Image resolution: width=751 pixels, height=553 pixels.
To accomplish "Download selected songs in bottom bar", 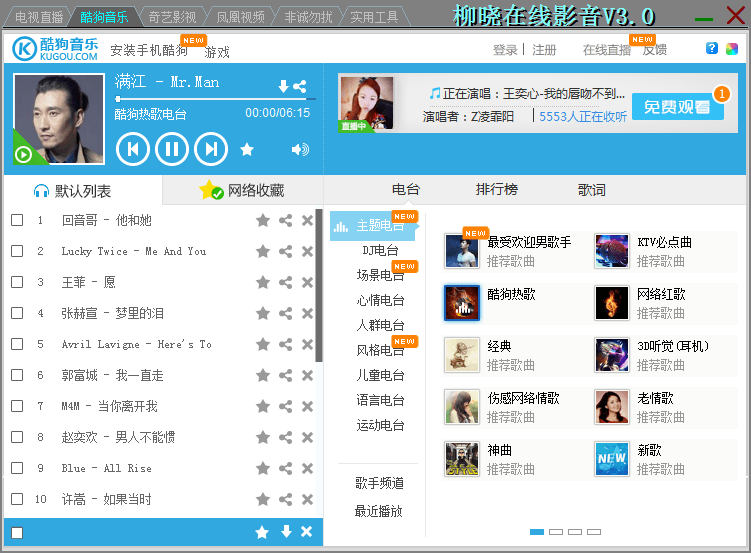I will (286, 531).
